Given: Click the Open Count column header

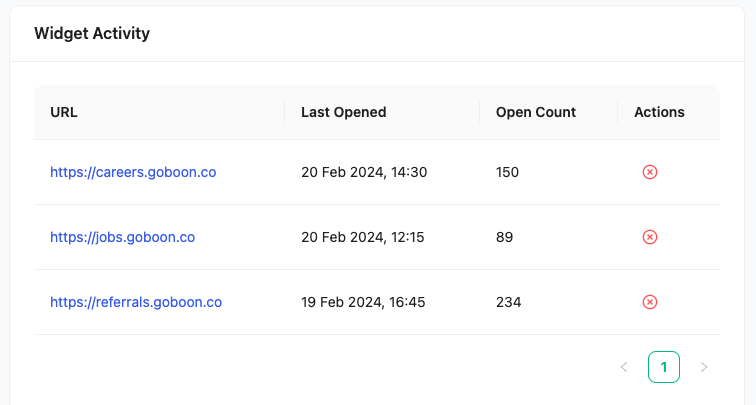Looking at the screenshot, I should pyautogui.click(x=536, y=112).
